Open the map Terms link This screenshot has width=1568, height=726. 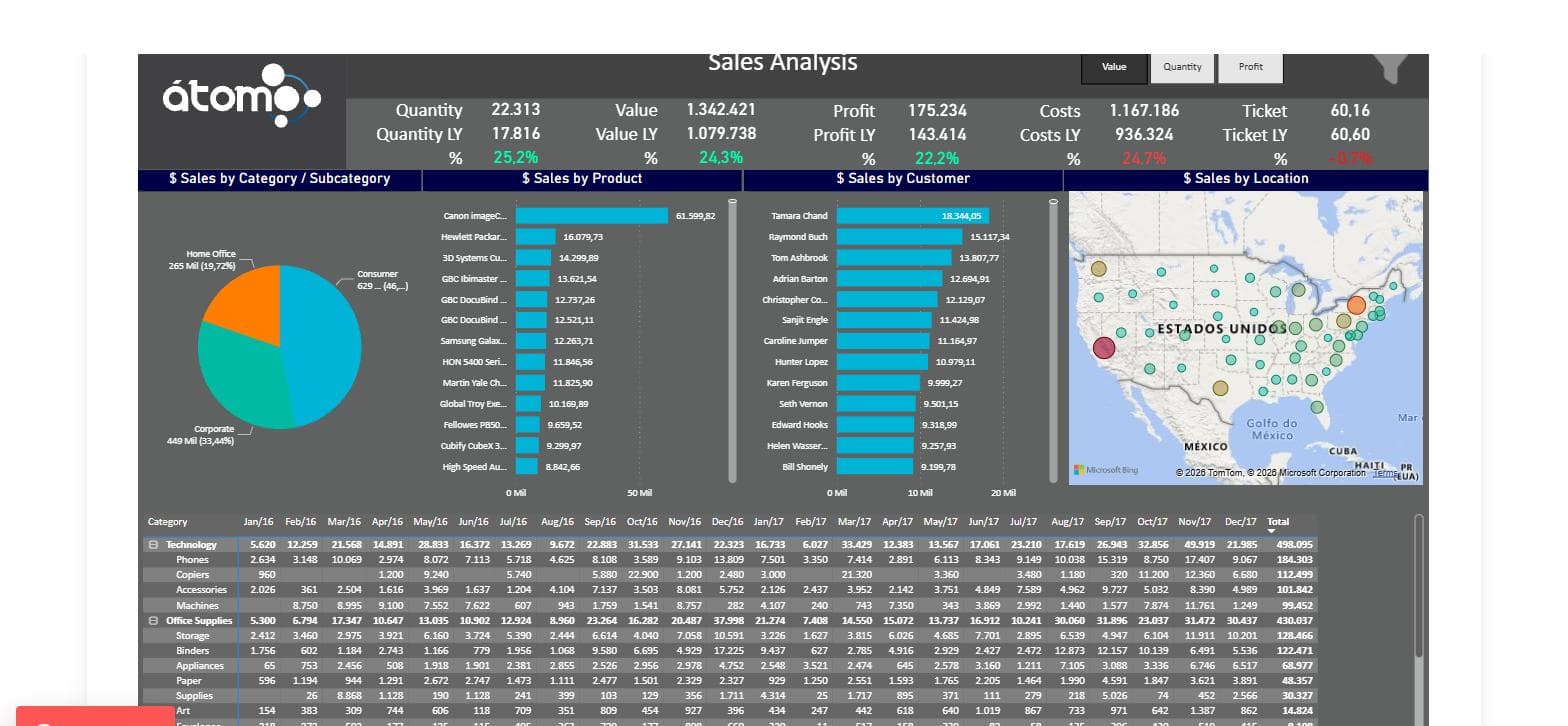click(x=1385, y=473)
